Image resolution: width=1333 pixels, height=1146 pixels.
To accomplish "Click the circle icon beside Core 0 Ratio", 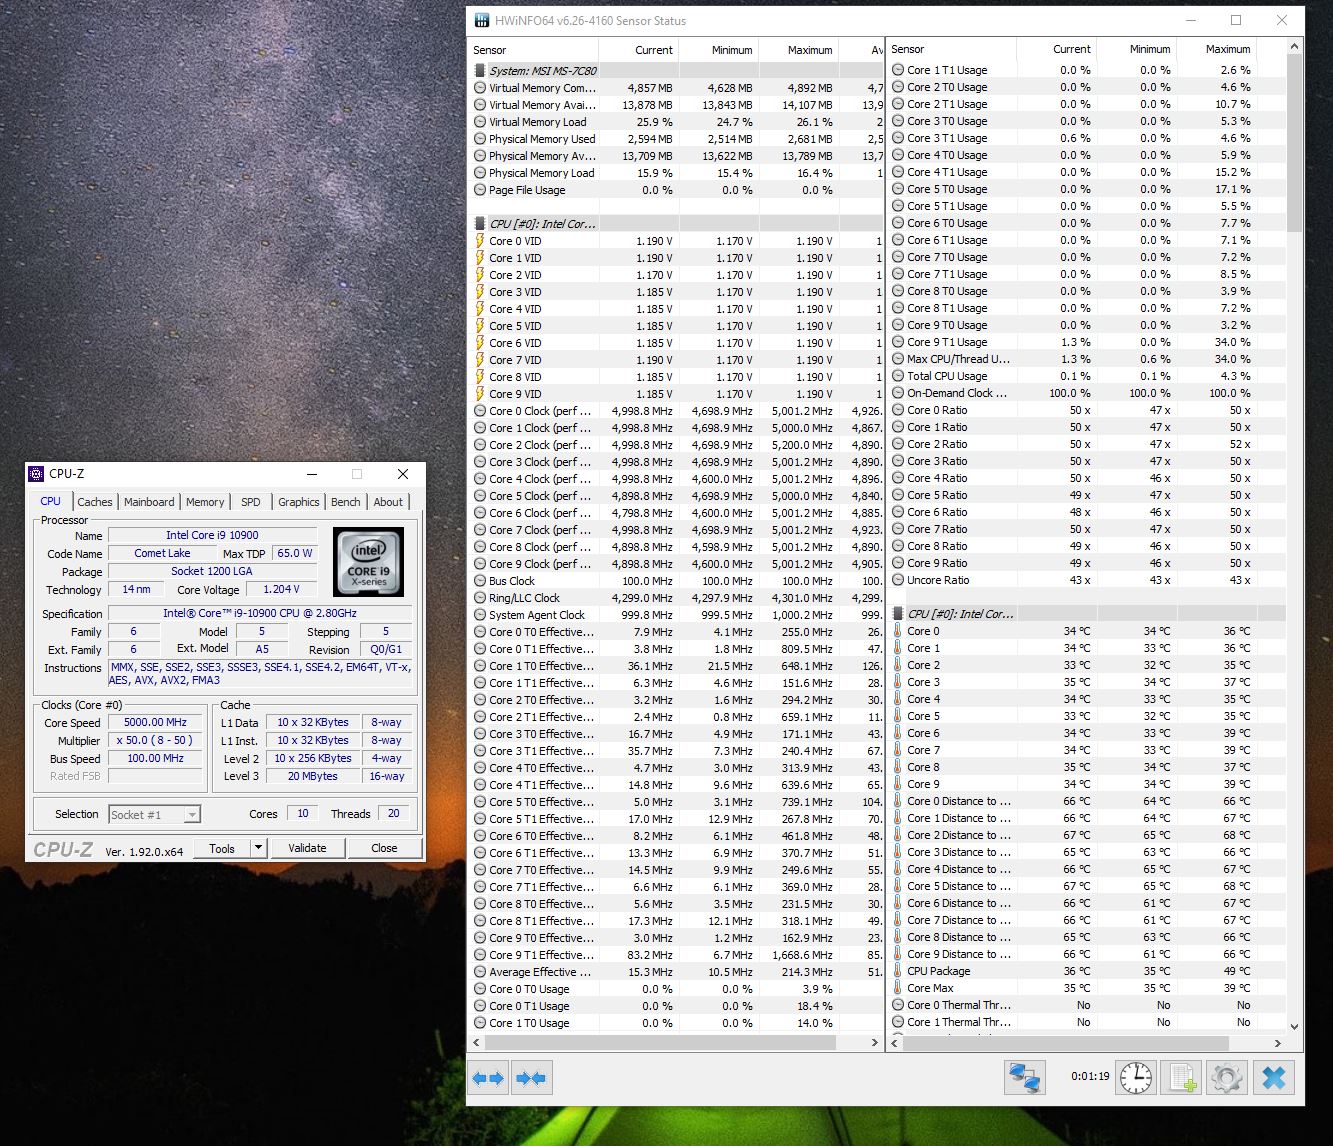I will 897,410.
